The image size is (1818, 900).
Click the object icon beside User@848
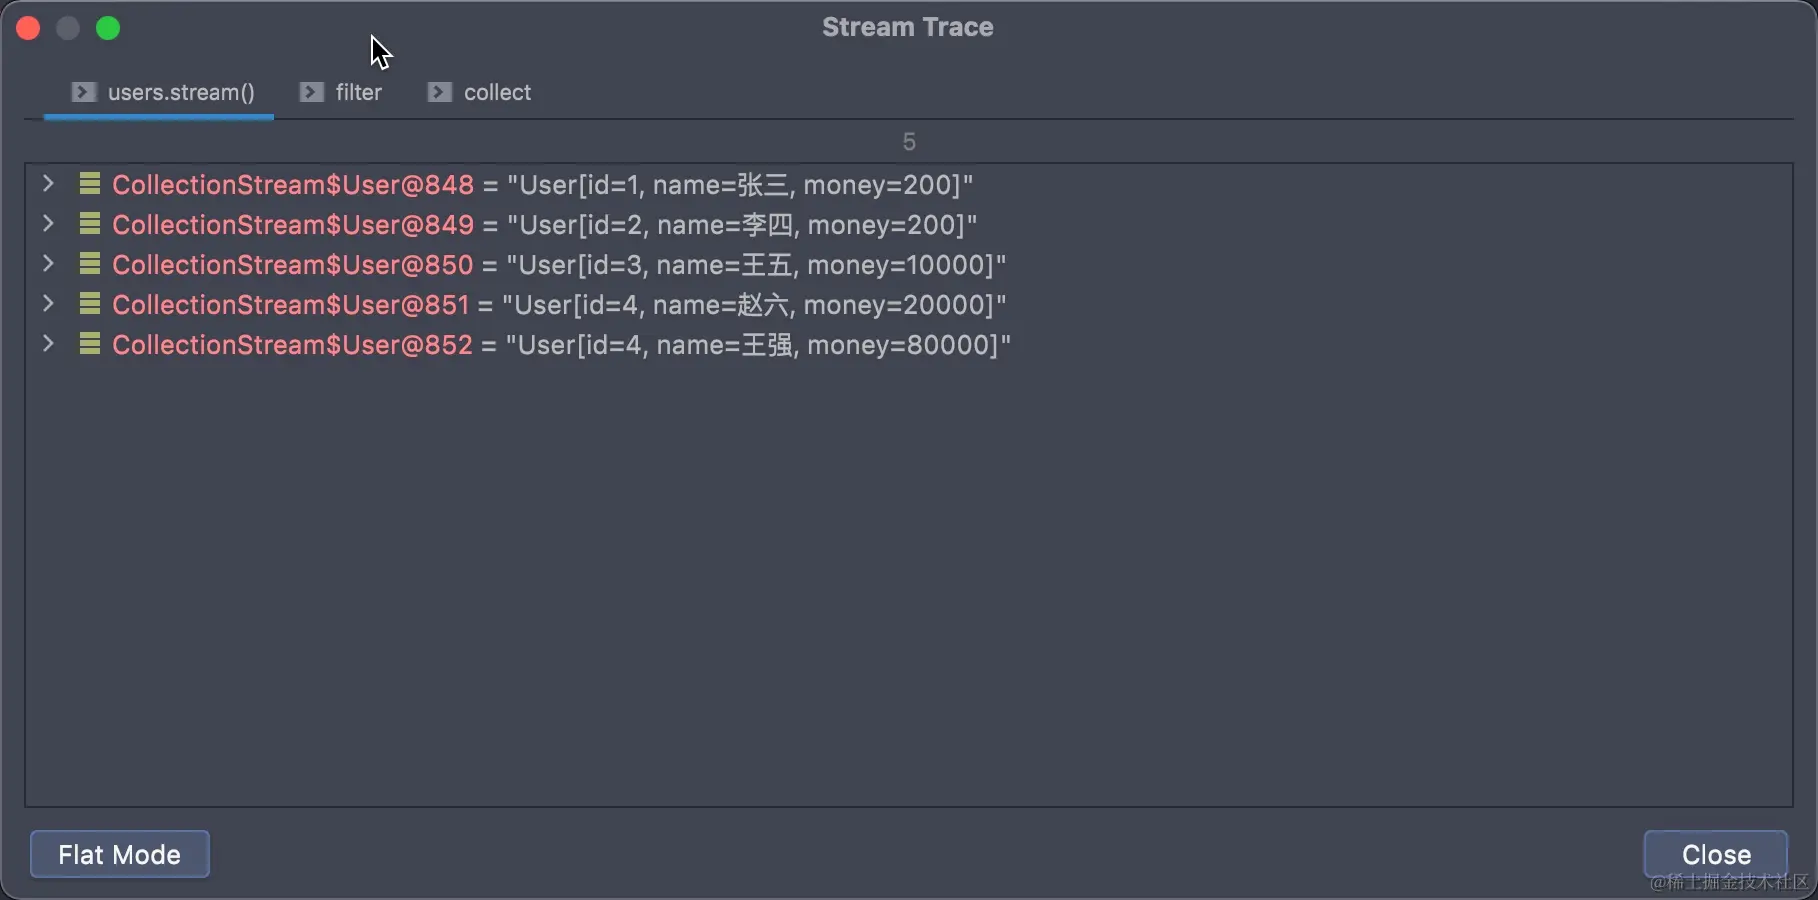click(90, 184)
